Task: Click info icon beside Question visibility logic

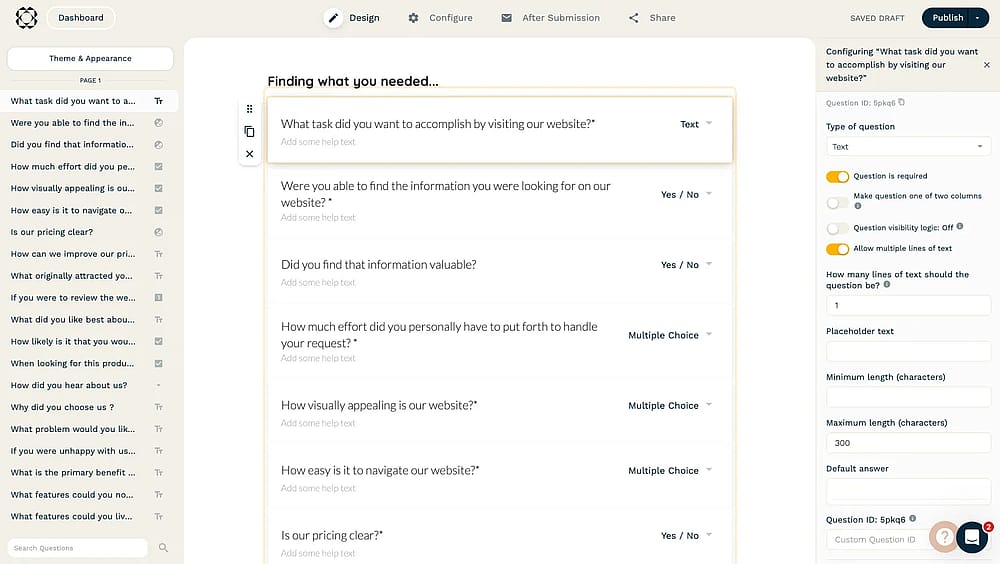Action: tap(960, 226)
